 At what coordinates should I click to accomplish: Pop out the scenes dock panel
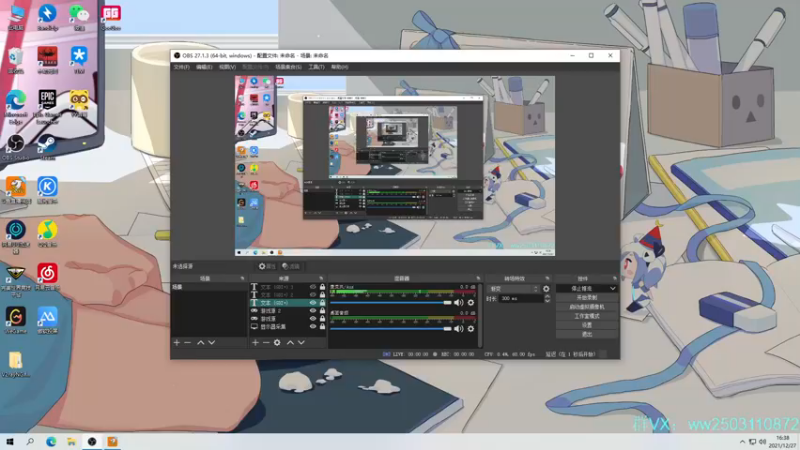(x=242, y=279)
